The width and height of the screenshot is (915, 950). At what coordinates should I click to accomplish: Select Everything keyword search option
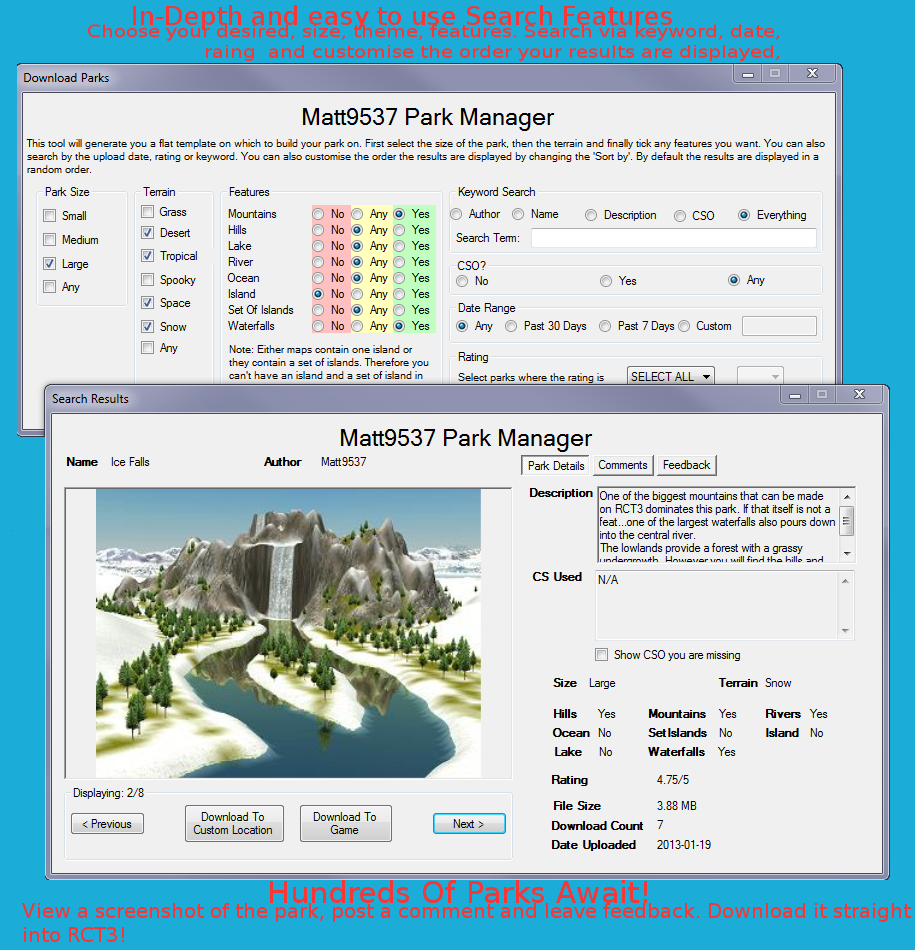click(x=744, y=215)
